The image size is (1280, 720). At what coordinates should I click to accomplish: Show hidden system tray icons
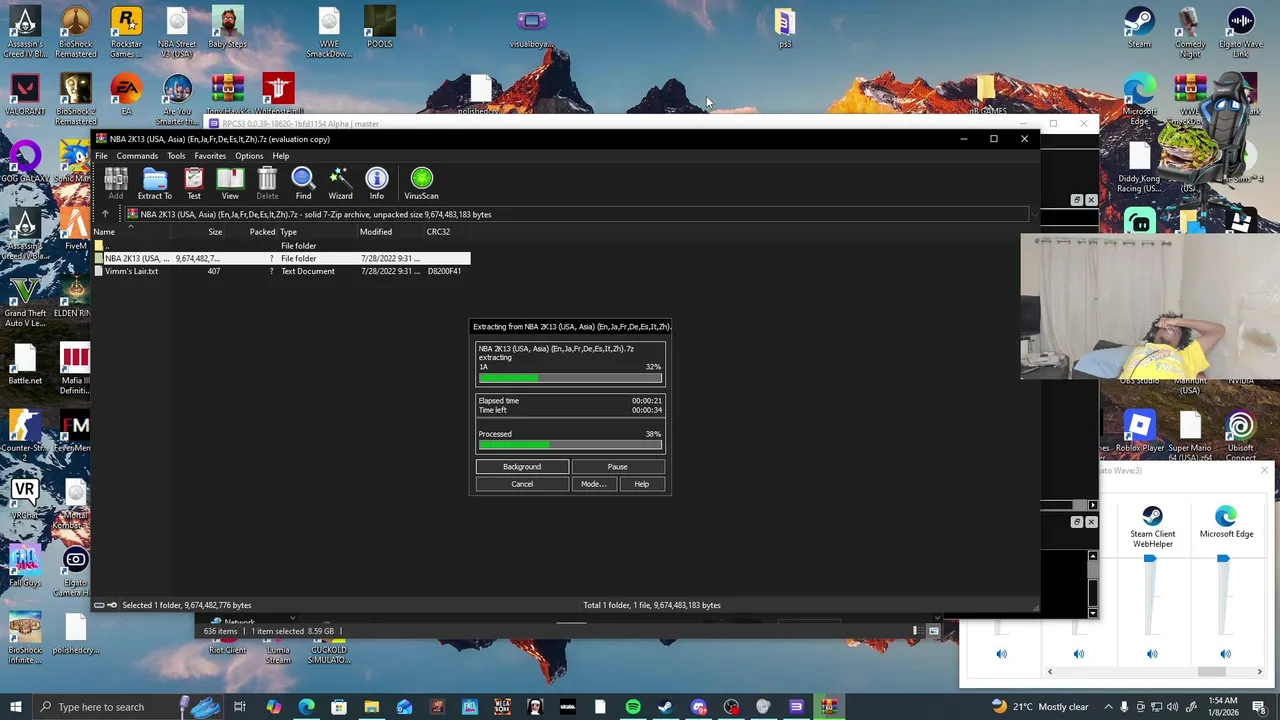1108,707
